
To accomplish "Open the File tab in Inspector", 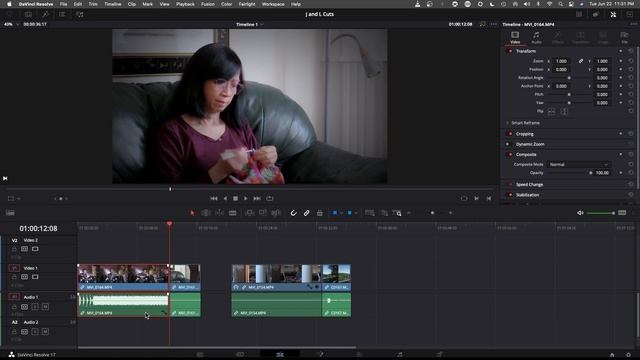I will [x=624, y=38].
